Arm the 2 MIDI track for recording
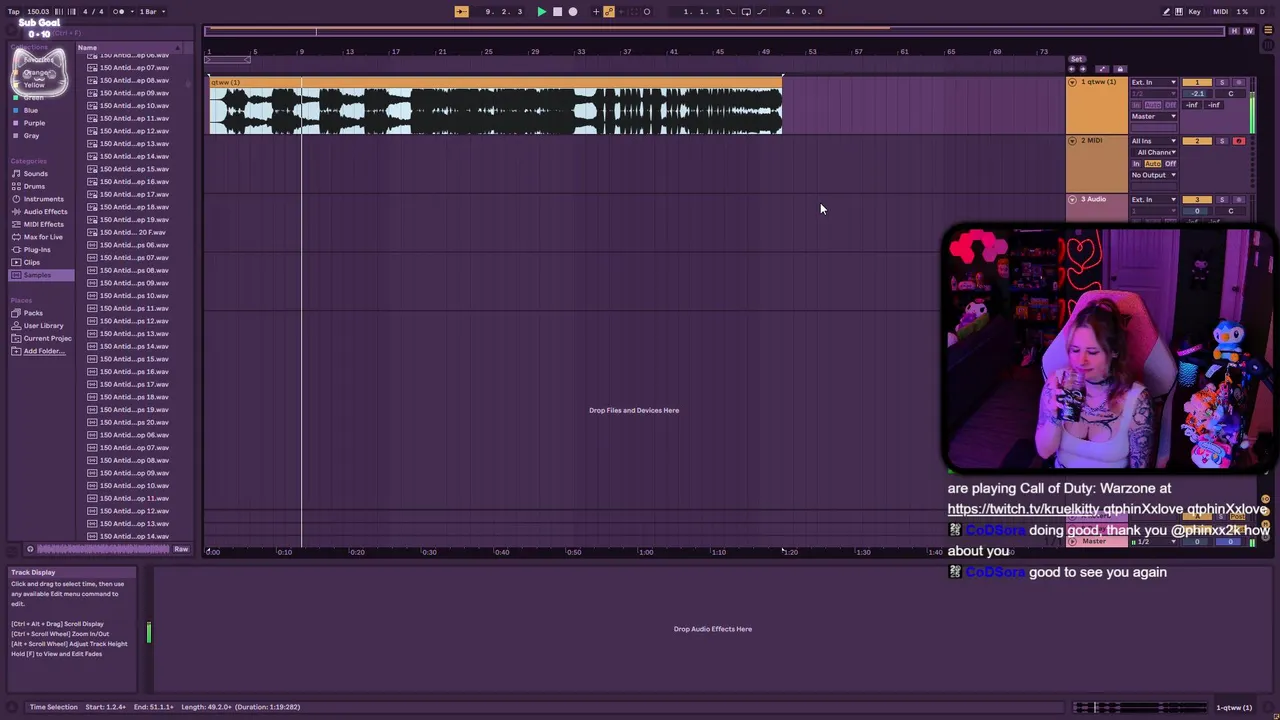1280x720 pixels. pyautogui.click(x=1239, y=141)
